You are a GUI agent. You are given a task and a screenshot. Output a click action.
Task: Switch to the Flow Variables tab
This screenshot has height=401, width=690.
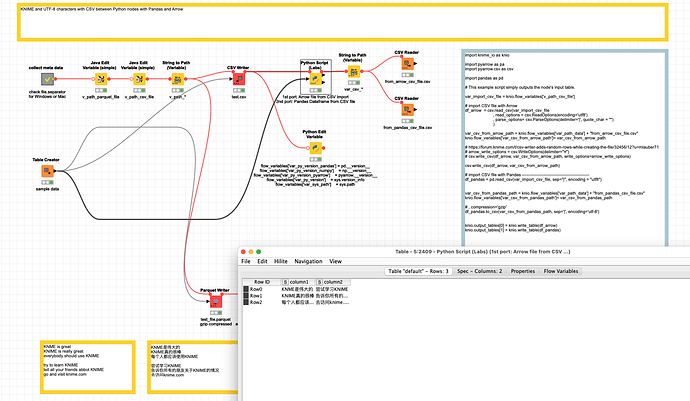pyautogui.click(x=561, y=271)
